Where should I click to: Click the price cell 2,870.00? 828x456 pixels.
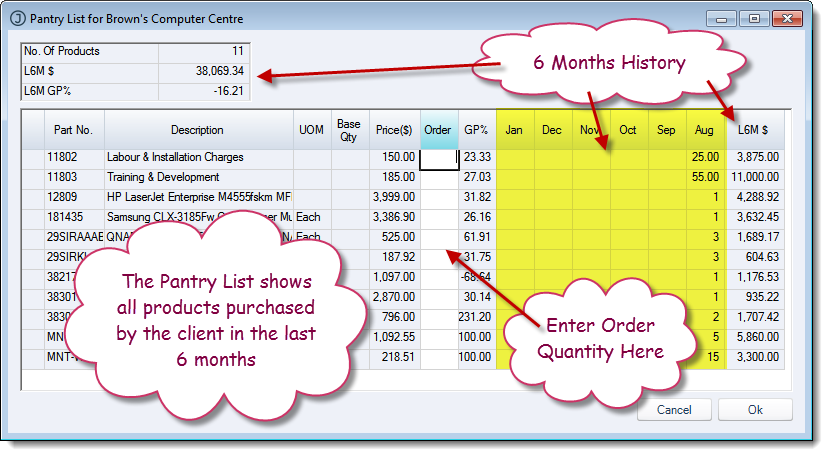click(394, 297)
